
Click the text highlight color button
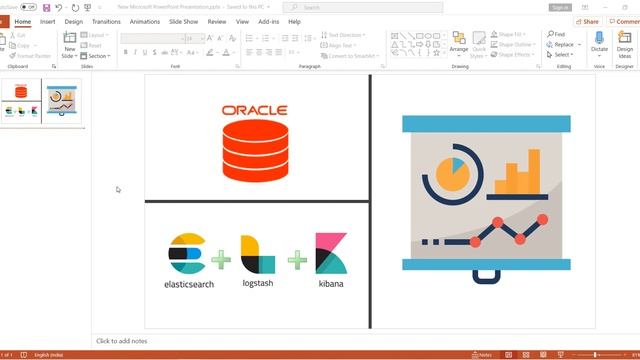(x=210, y=52)
